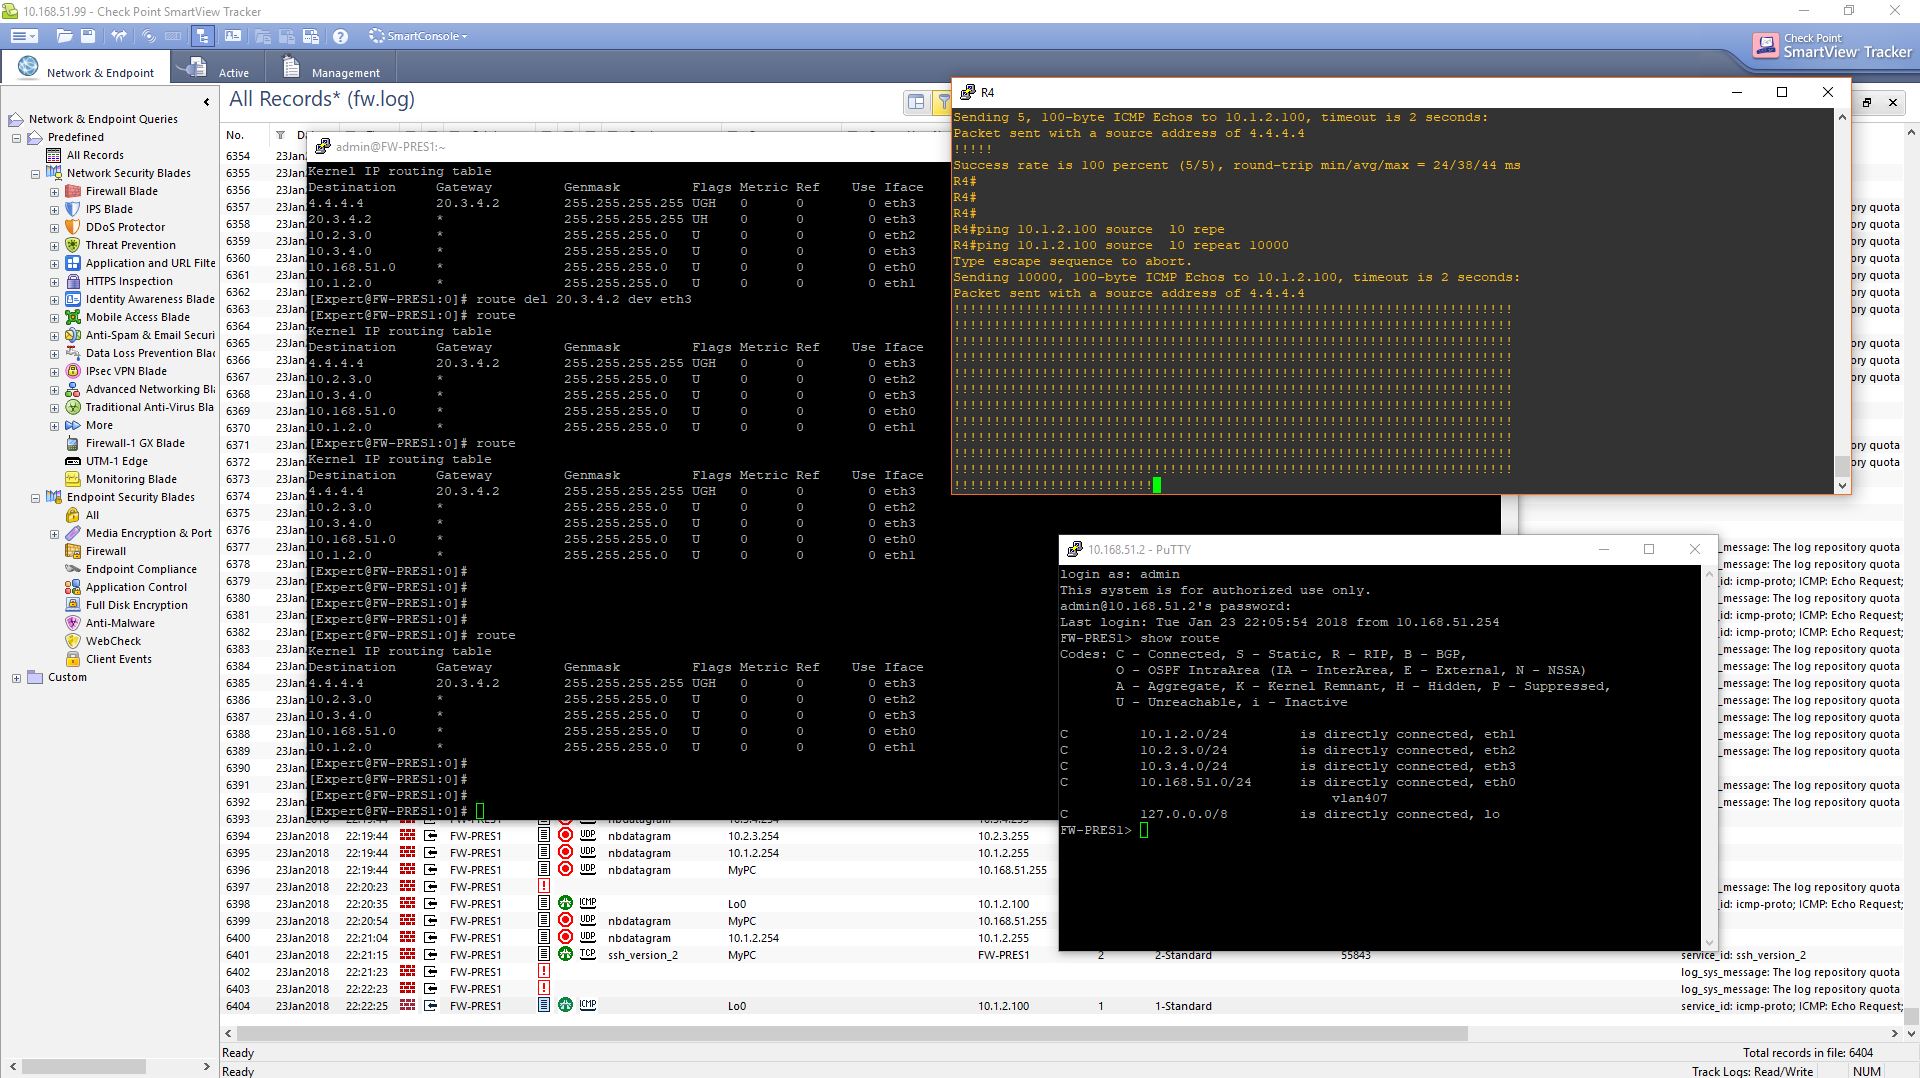Screen dimensions: 1920x1078
Task: Open Full Disk Encryption query
Action: pyautogui.click(x=137, y=605)
